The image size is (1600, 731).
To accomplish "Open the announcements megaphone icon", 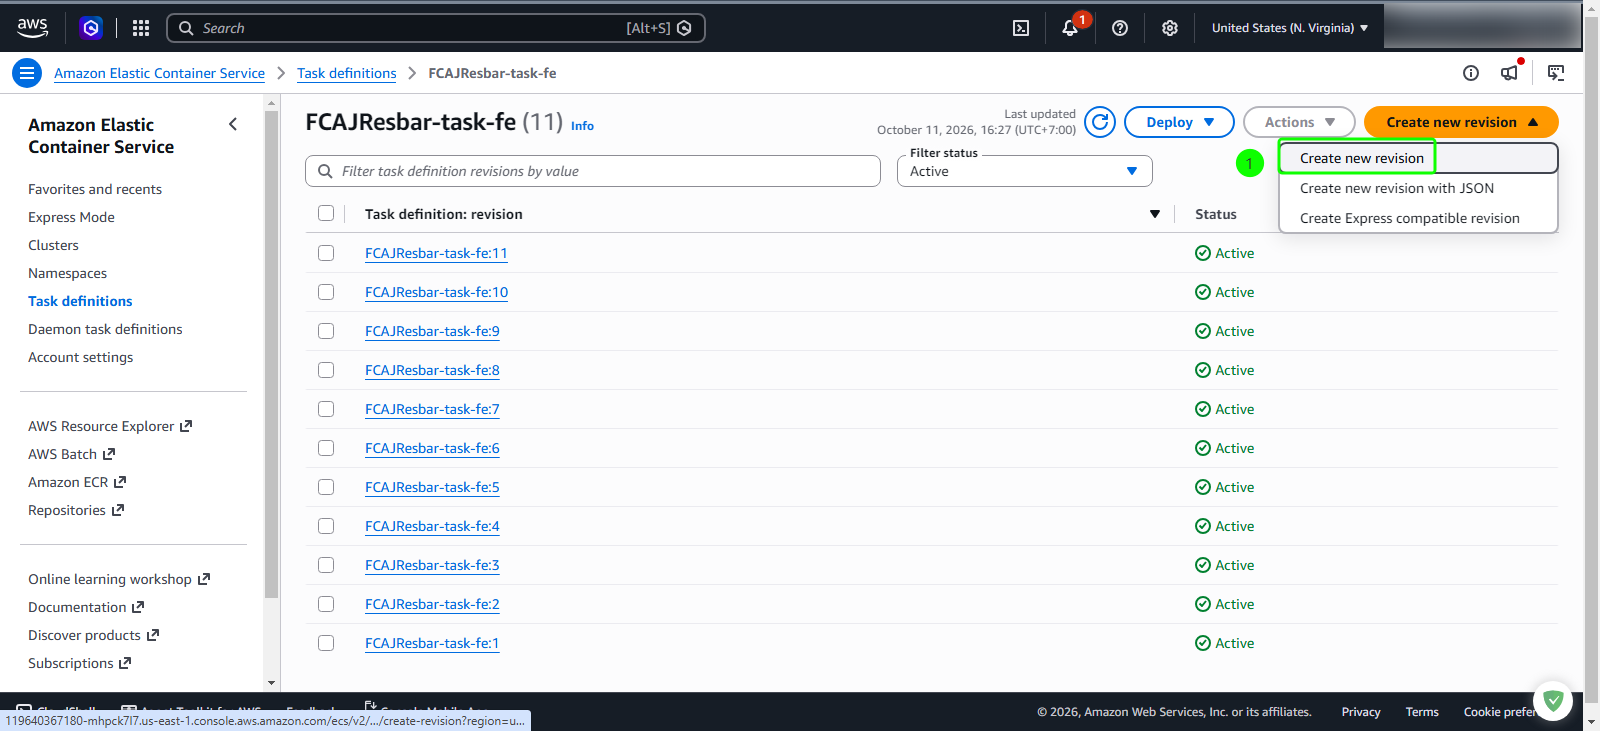I will tap(1510, 73).
